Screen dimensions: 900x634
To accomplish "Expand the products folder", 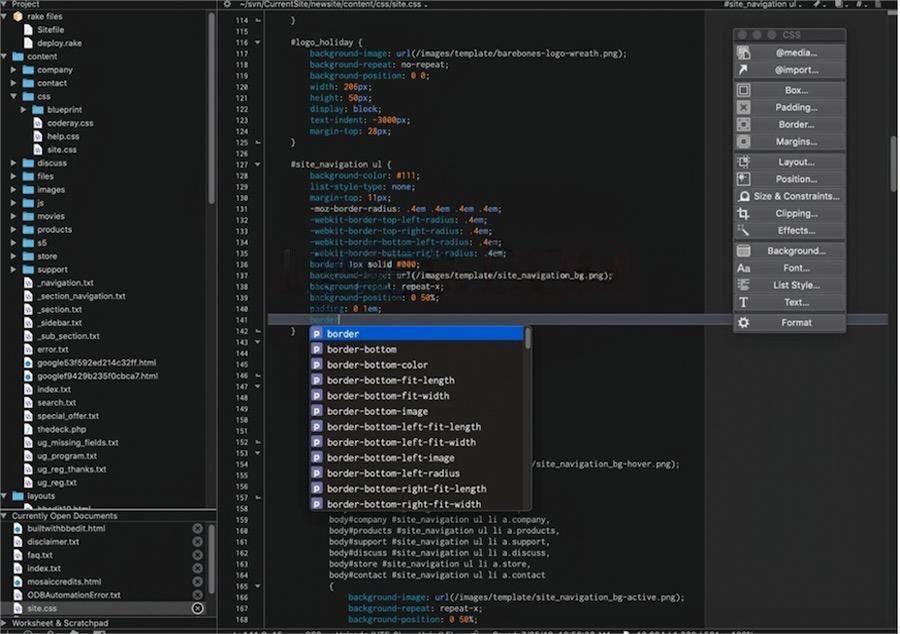I will [x=14, y=230].
